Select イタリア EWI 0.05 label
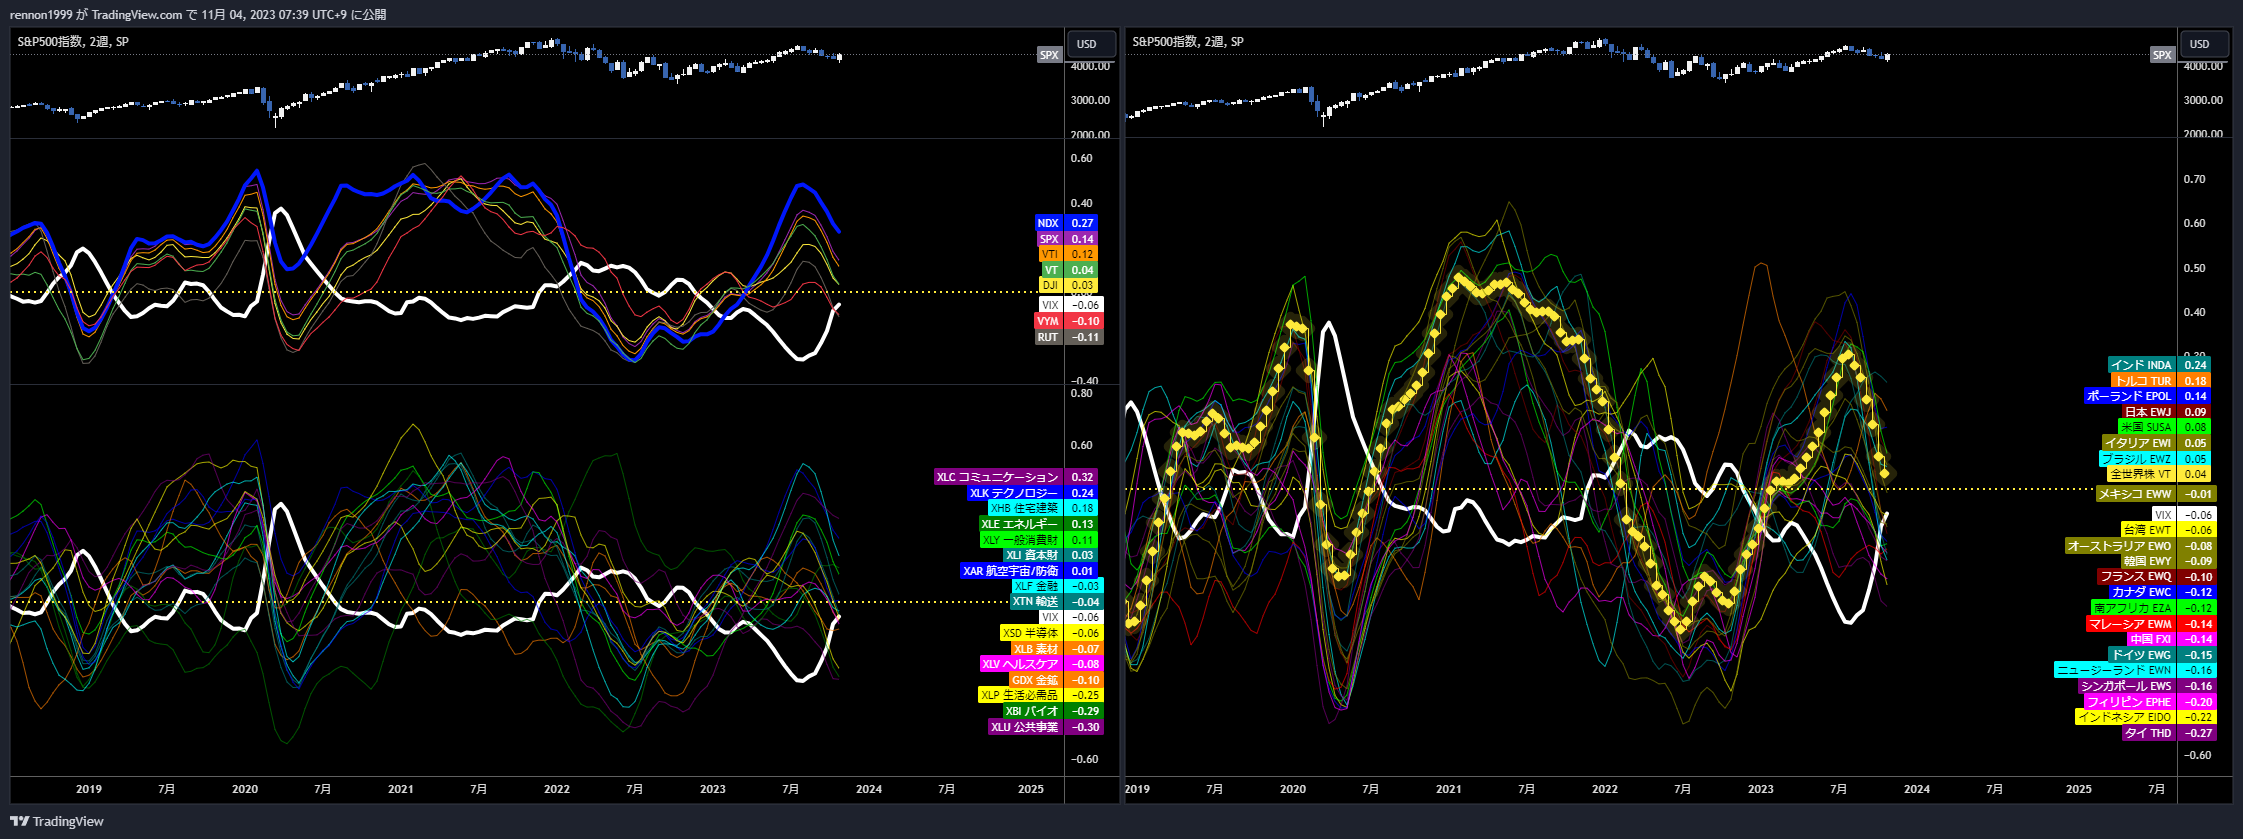 click(2156, 443)
